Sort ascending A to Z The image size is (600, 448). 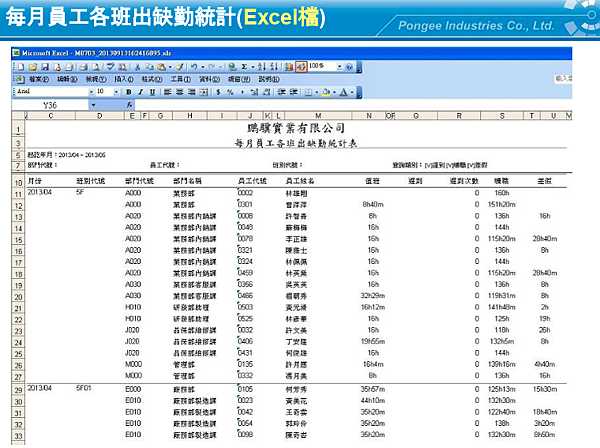(262, 67)
